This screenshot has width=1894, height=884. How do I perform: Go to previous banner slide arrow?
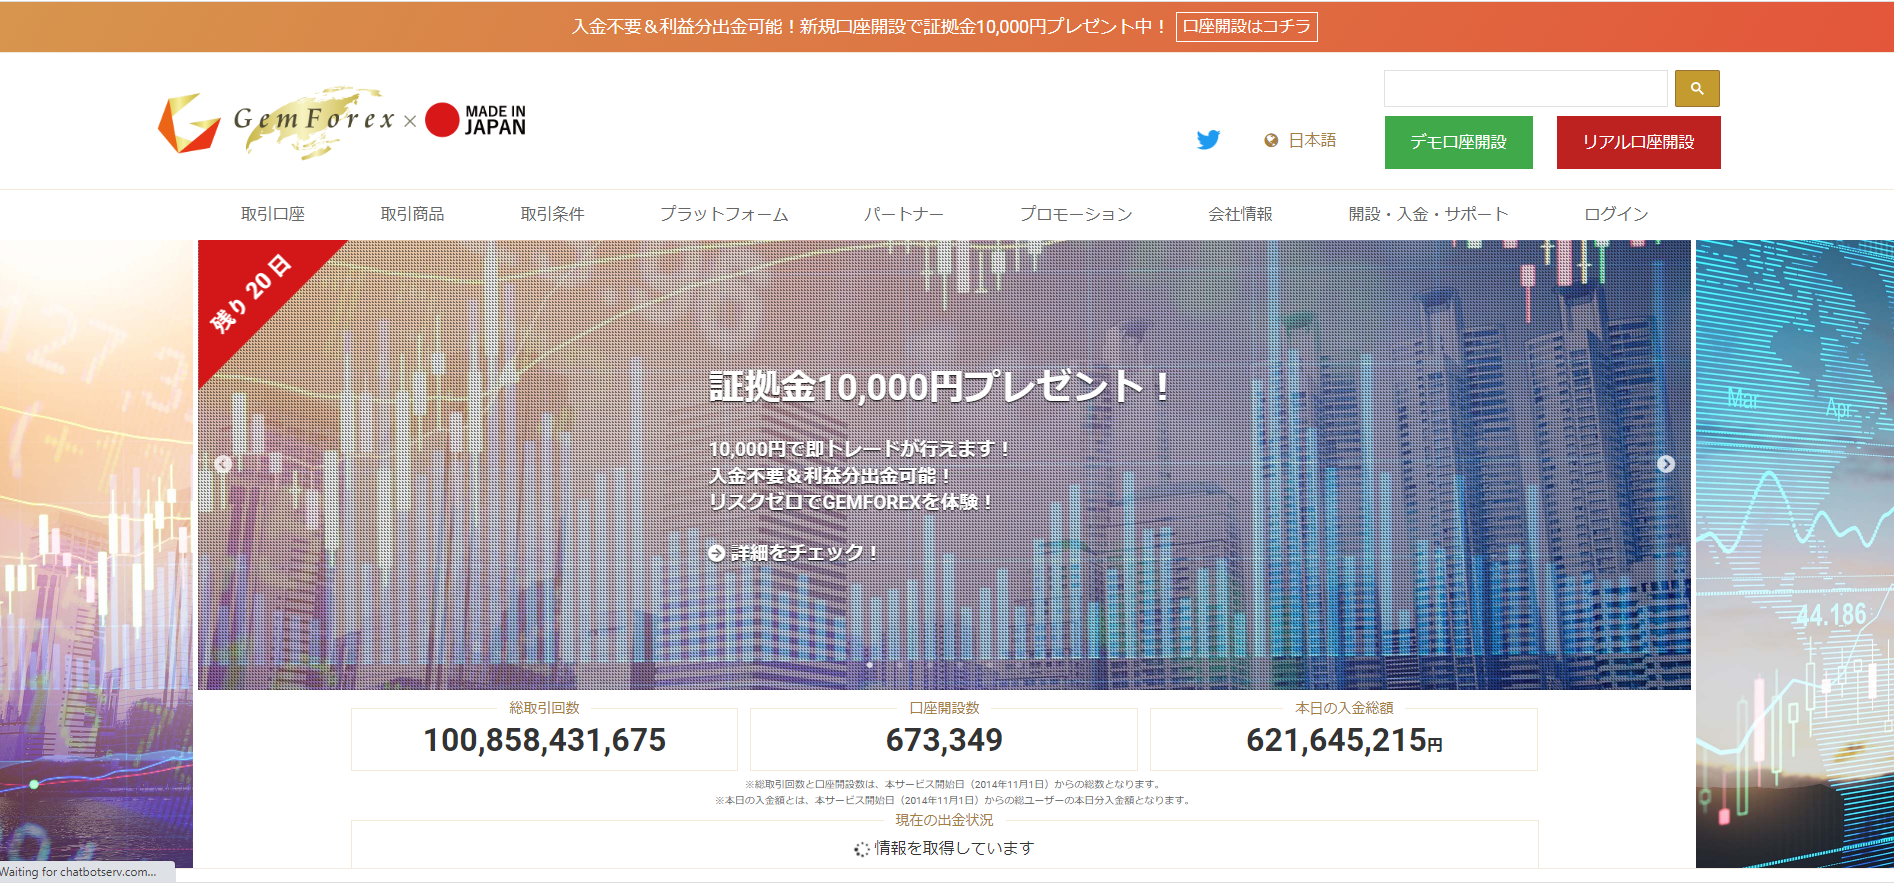pos(223,464)
